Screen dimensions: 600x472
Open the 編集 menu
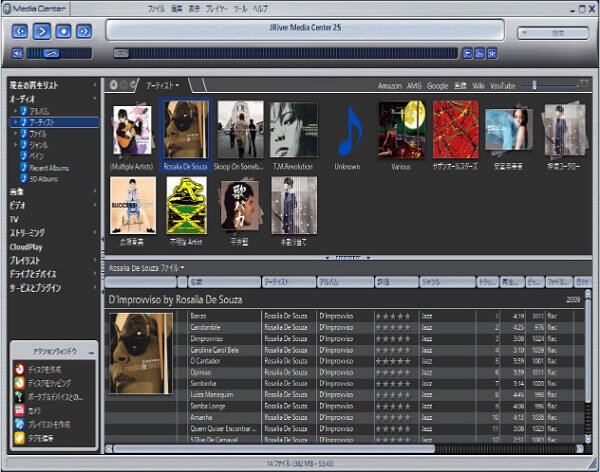point(176,9)
